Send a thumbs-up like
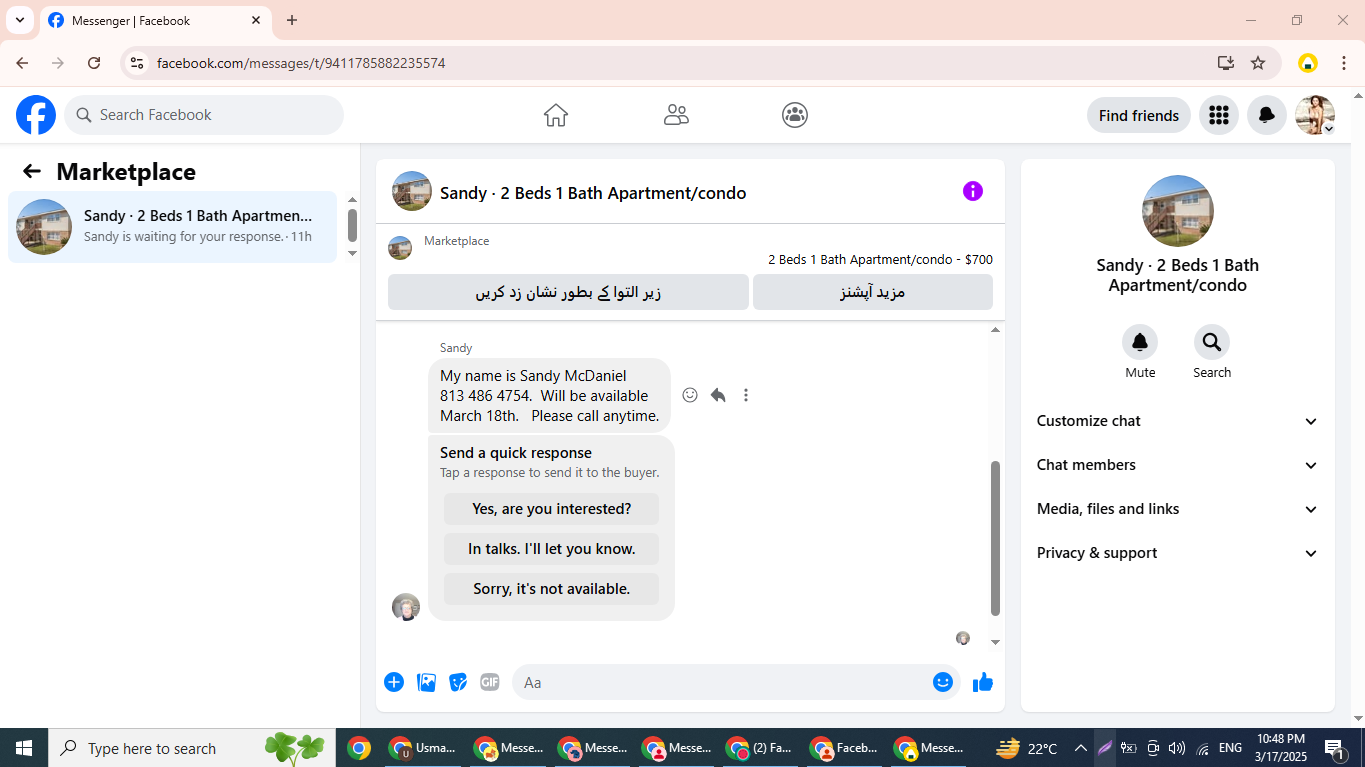The image size is (1365, 767). pyautogui.click(x=983, y=682)
